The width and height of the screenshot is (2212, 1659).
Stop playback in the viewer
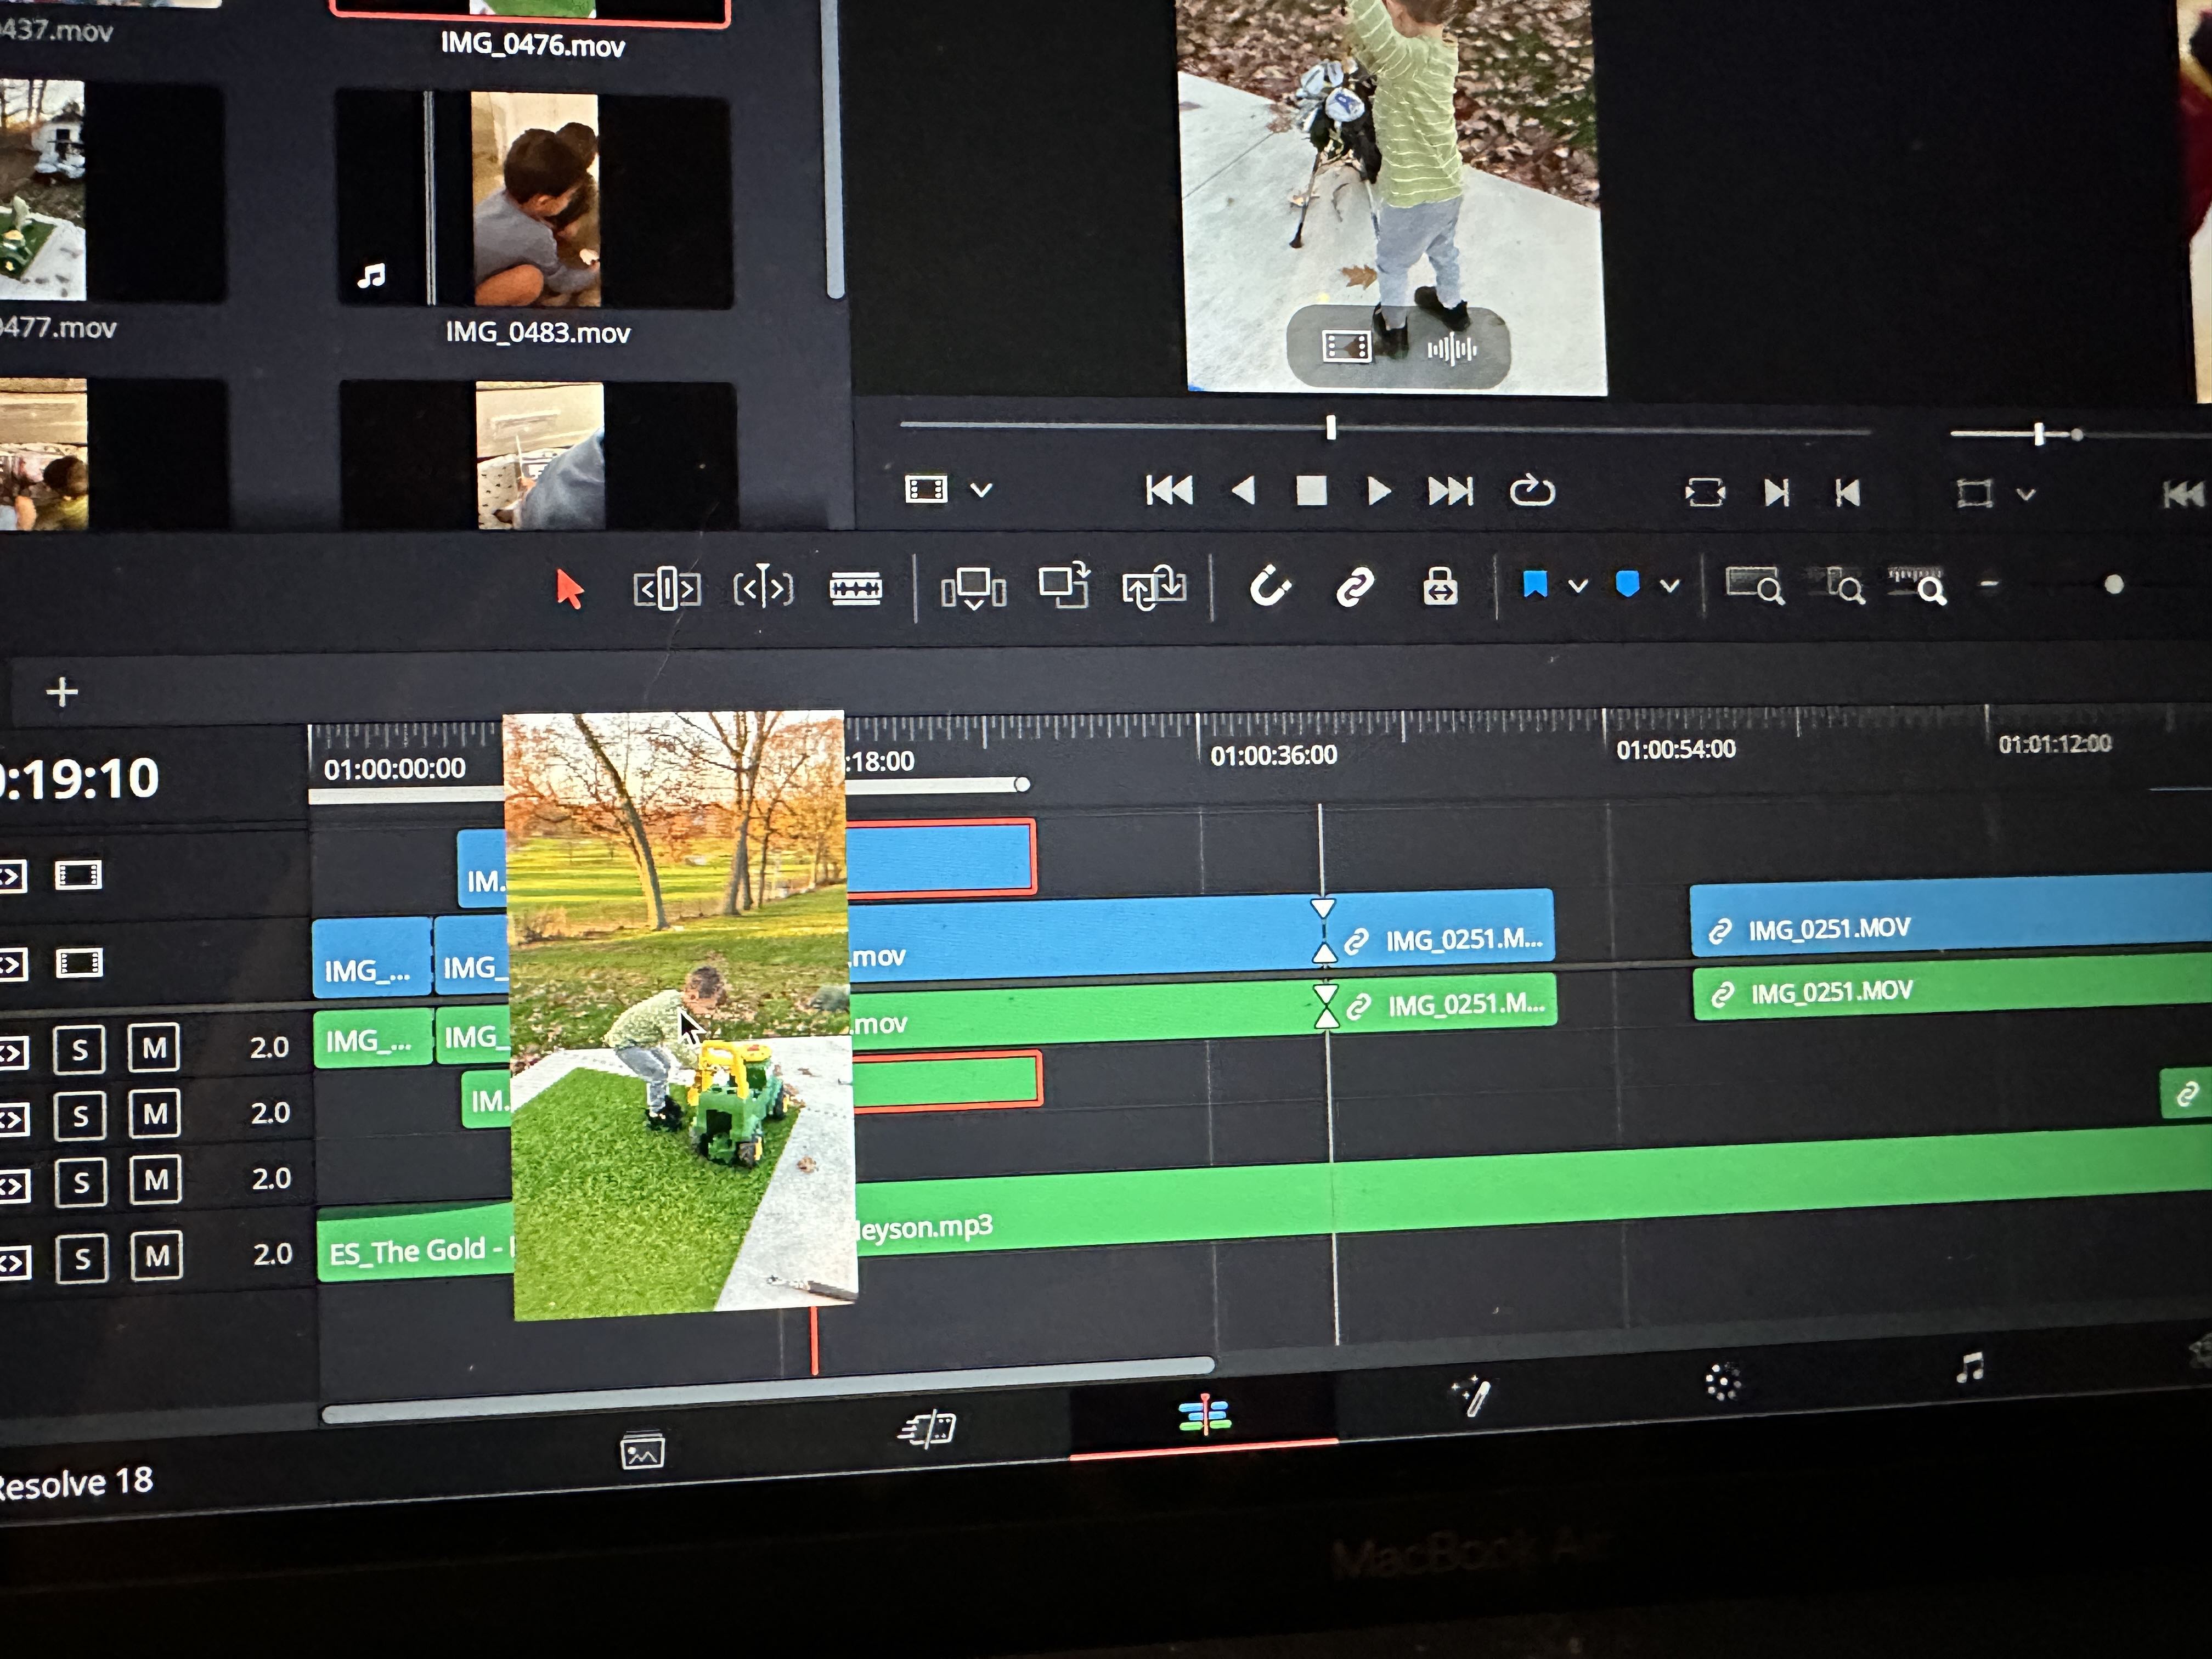(x=1311, y=491)
